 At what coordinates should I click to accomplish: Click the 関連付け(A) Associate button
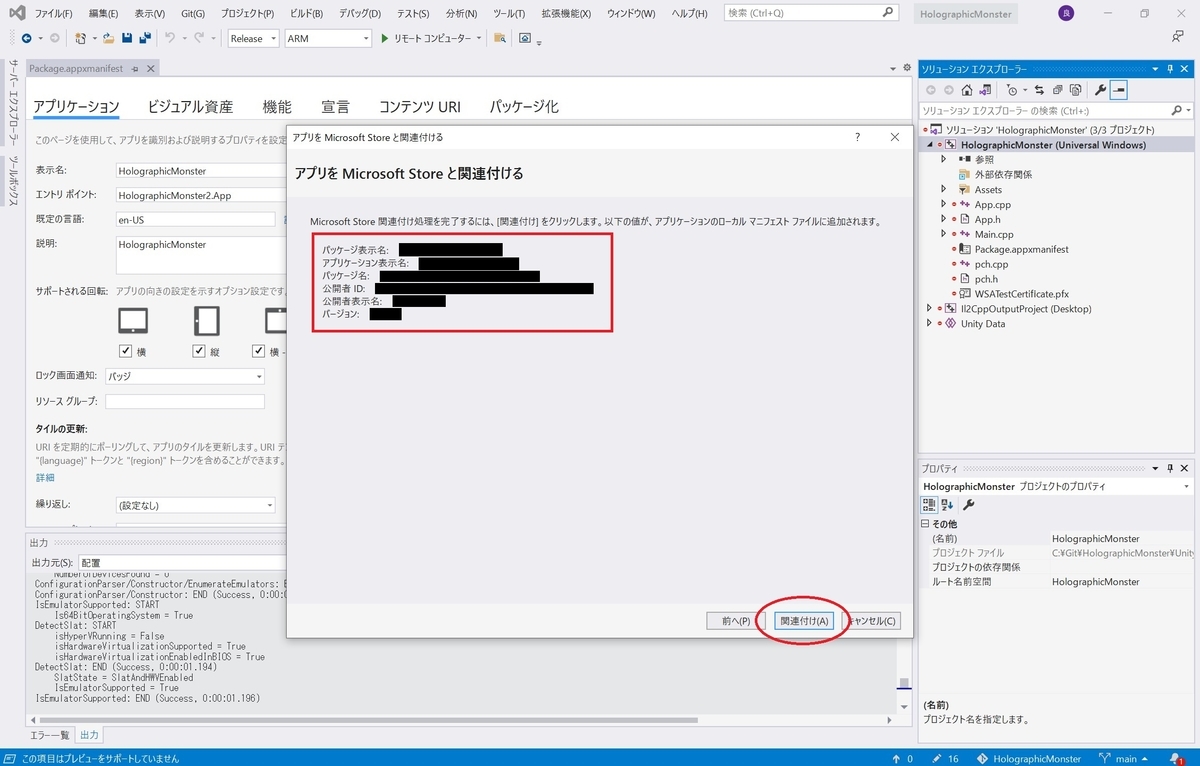pos(805,621)
